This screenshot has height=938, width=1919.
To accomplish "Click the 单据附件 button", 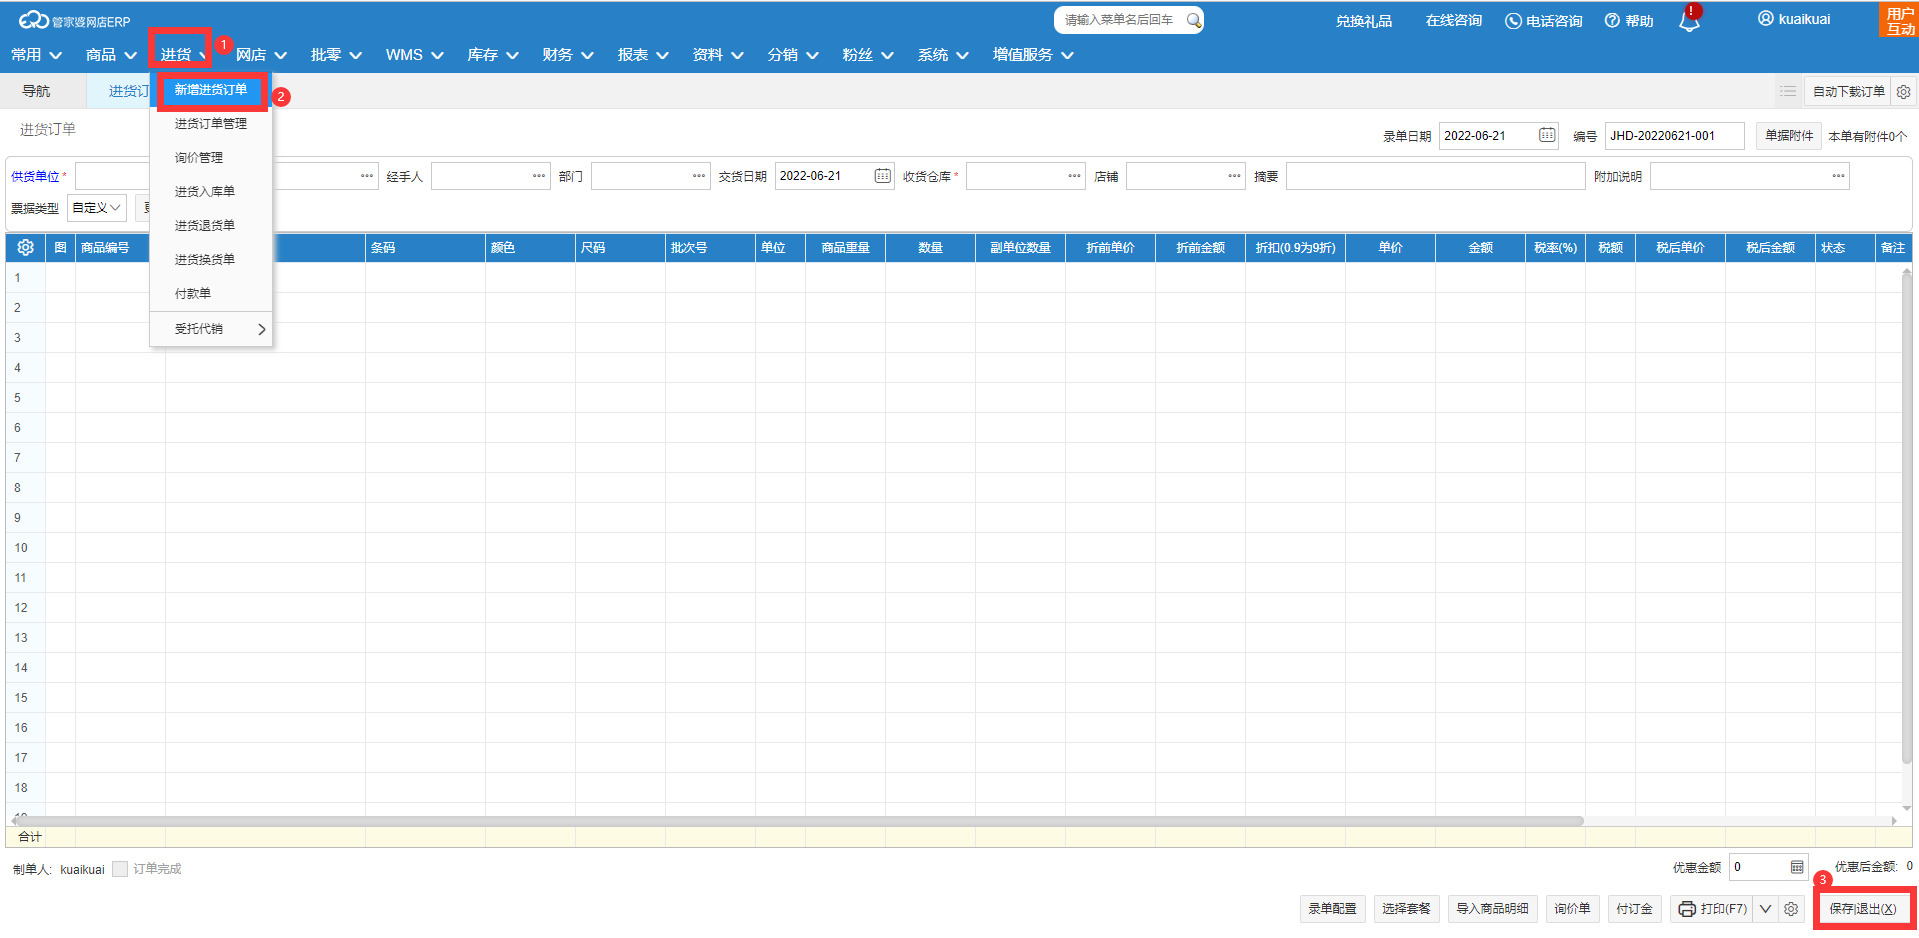I will click(1788, 136).
